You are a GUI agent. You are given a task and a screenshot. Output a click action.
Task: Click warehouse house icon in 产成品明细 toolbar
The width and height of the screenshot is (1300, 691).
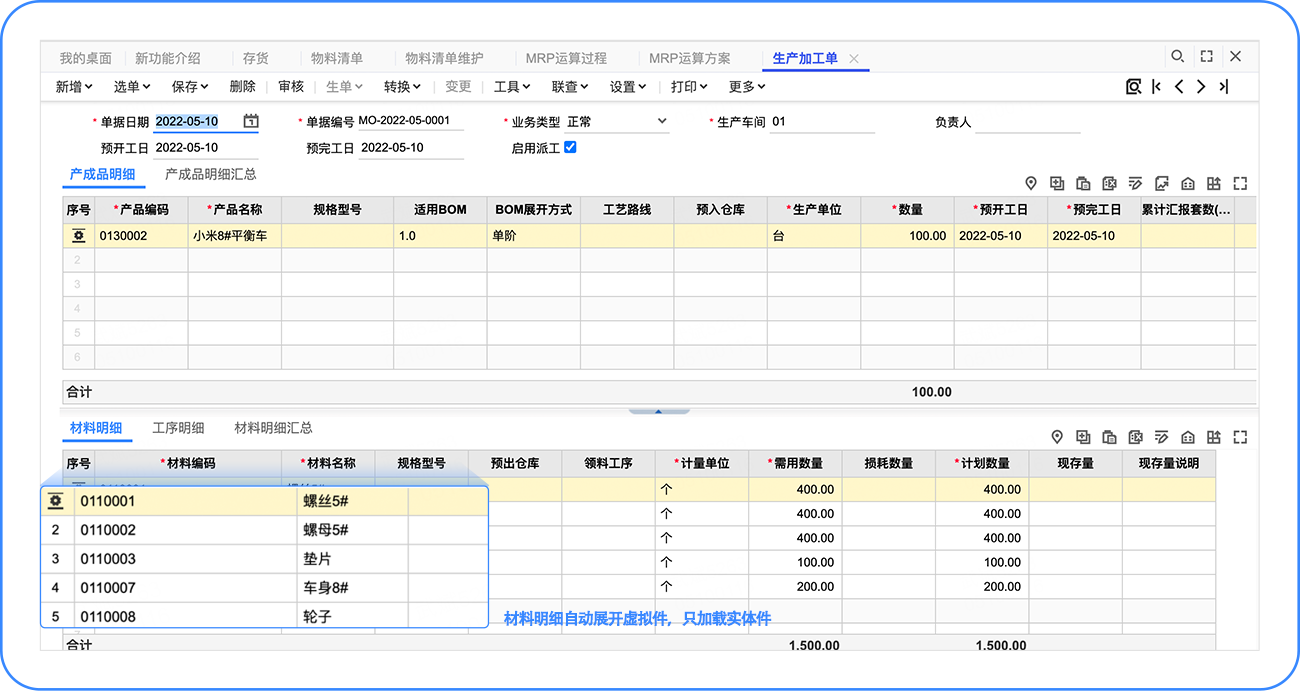[1188, 183]
